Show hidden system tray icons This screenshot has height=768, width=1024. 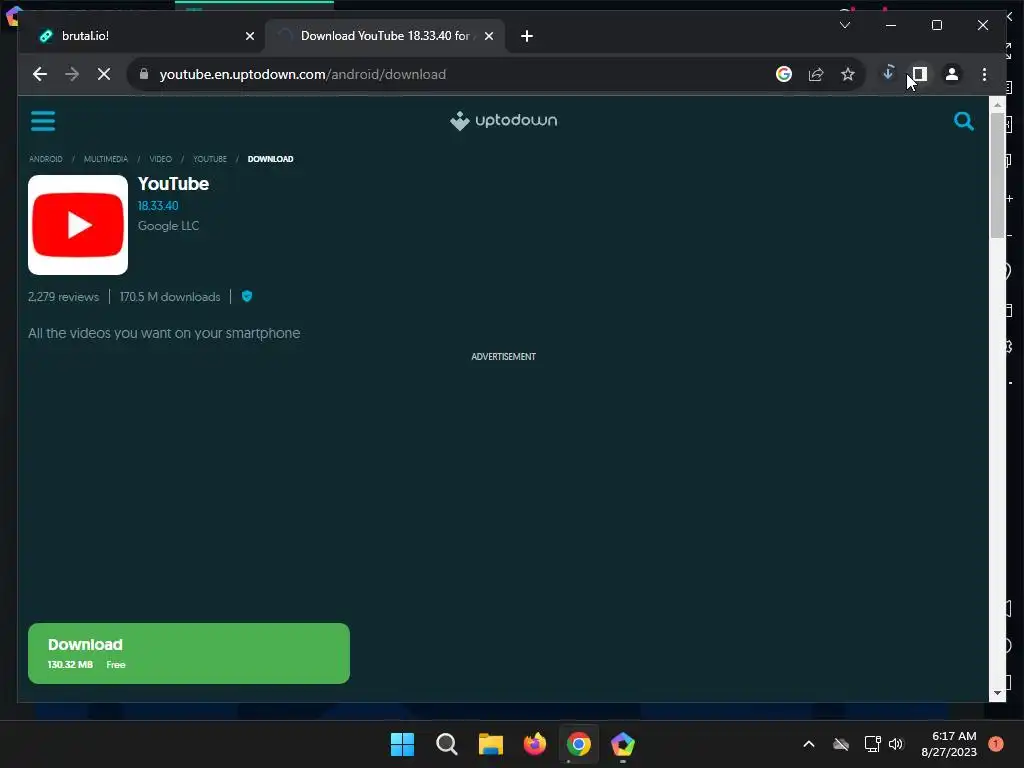click(808, 744)
